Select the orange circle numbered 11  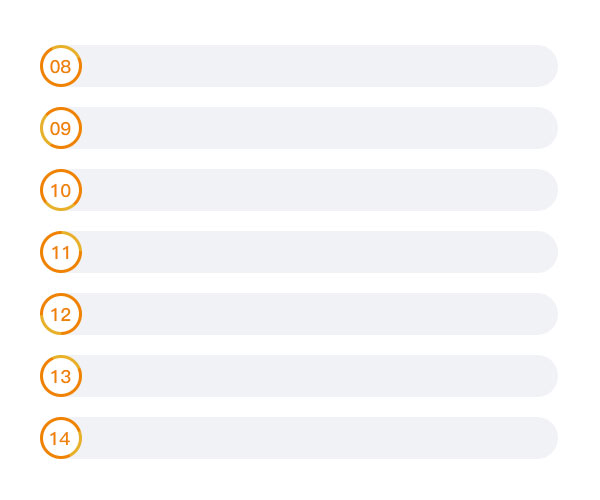[61, 252]
